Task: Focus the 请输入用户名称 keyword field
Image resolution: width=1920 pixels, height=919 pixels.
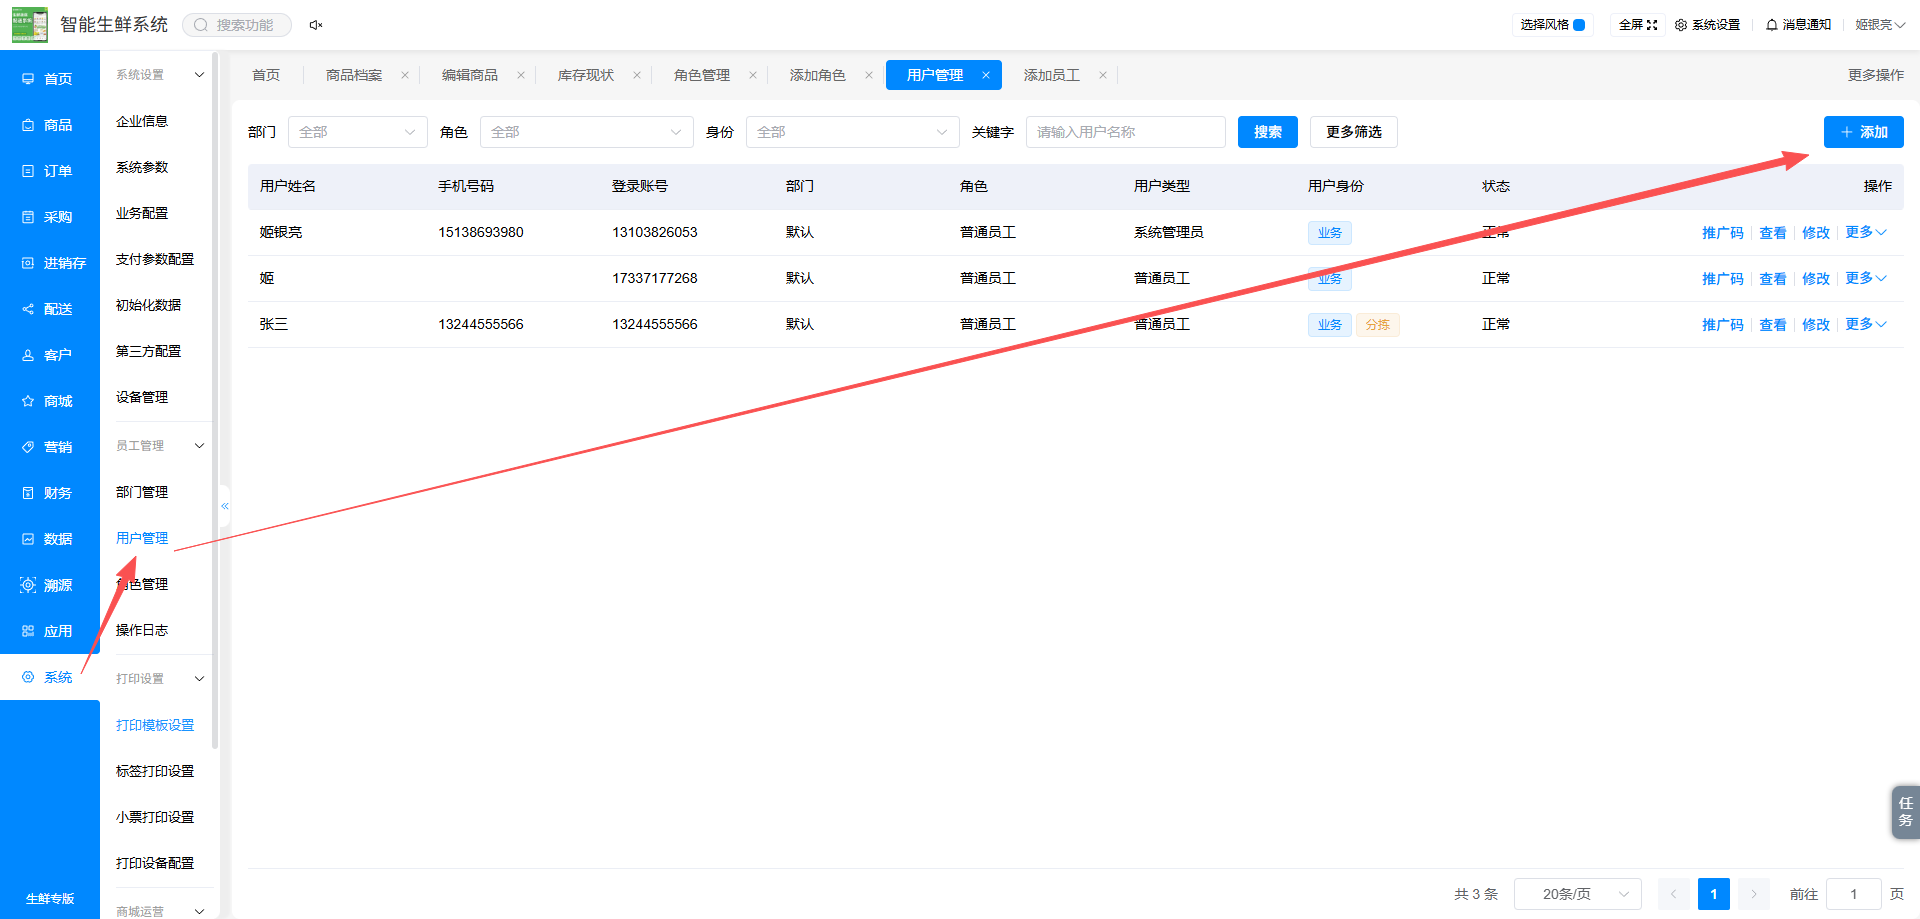Action: point(1126,132)
